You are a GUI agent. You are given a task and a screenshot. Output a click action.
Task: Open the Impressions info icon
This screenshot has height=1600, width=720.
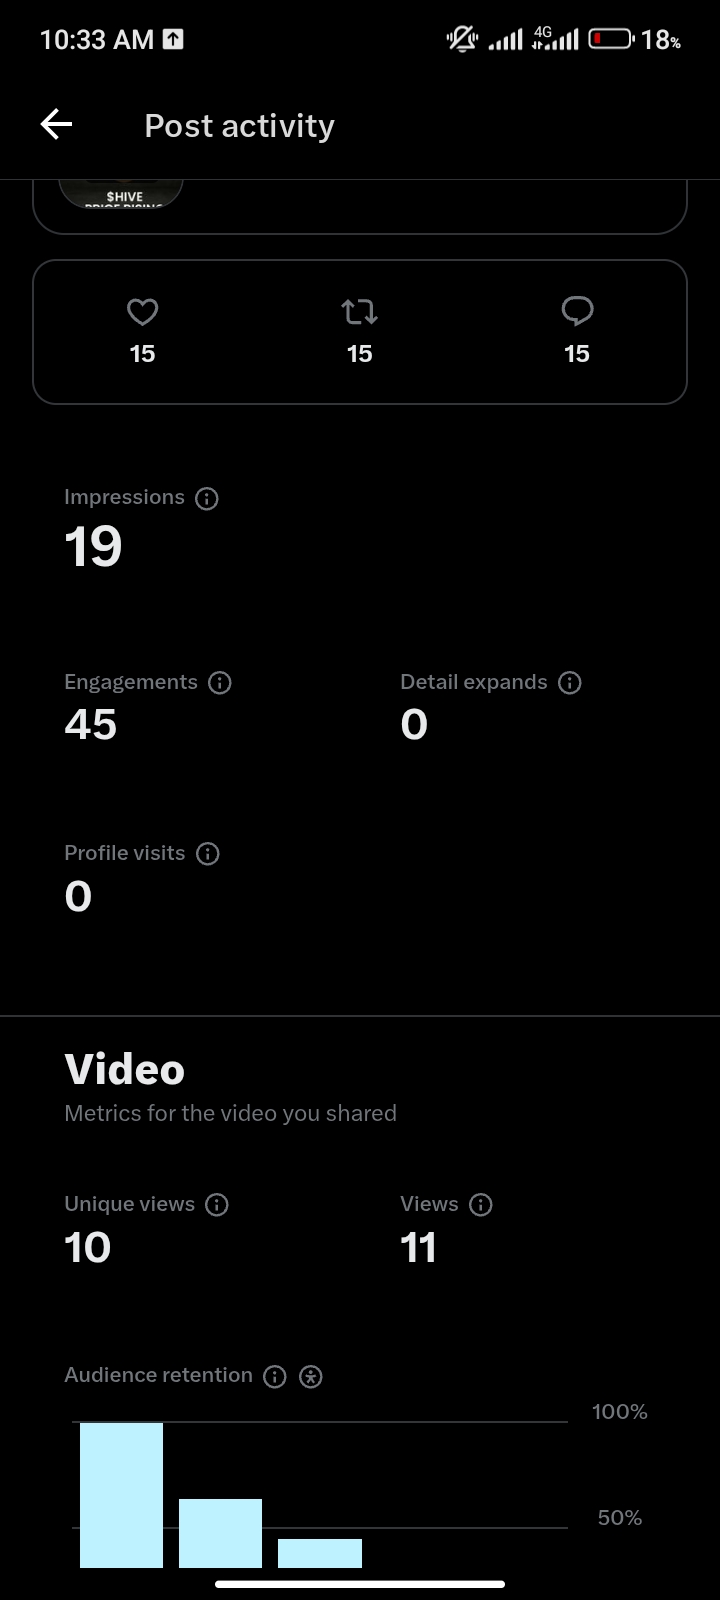pyautogui.click(x=207, y=498)
